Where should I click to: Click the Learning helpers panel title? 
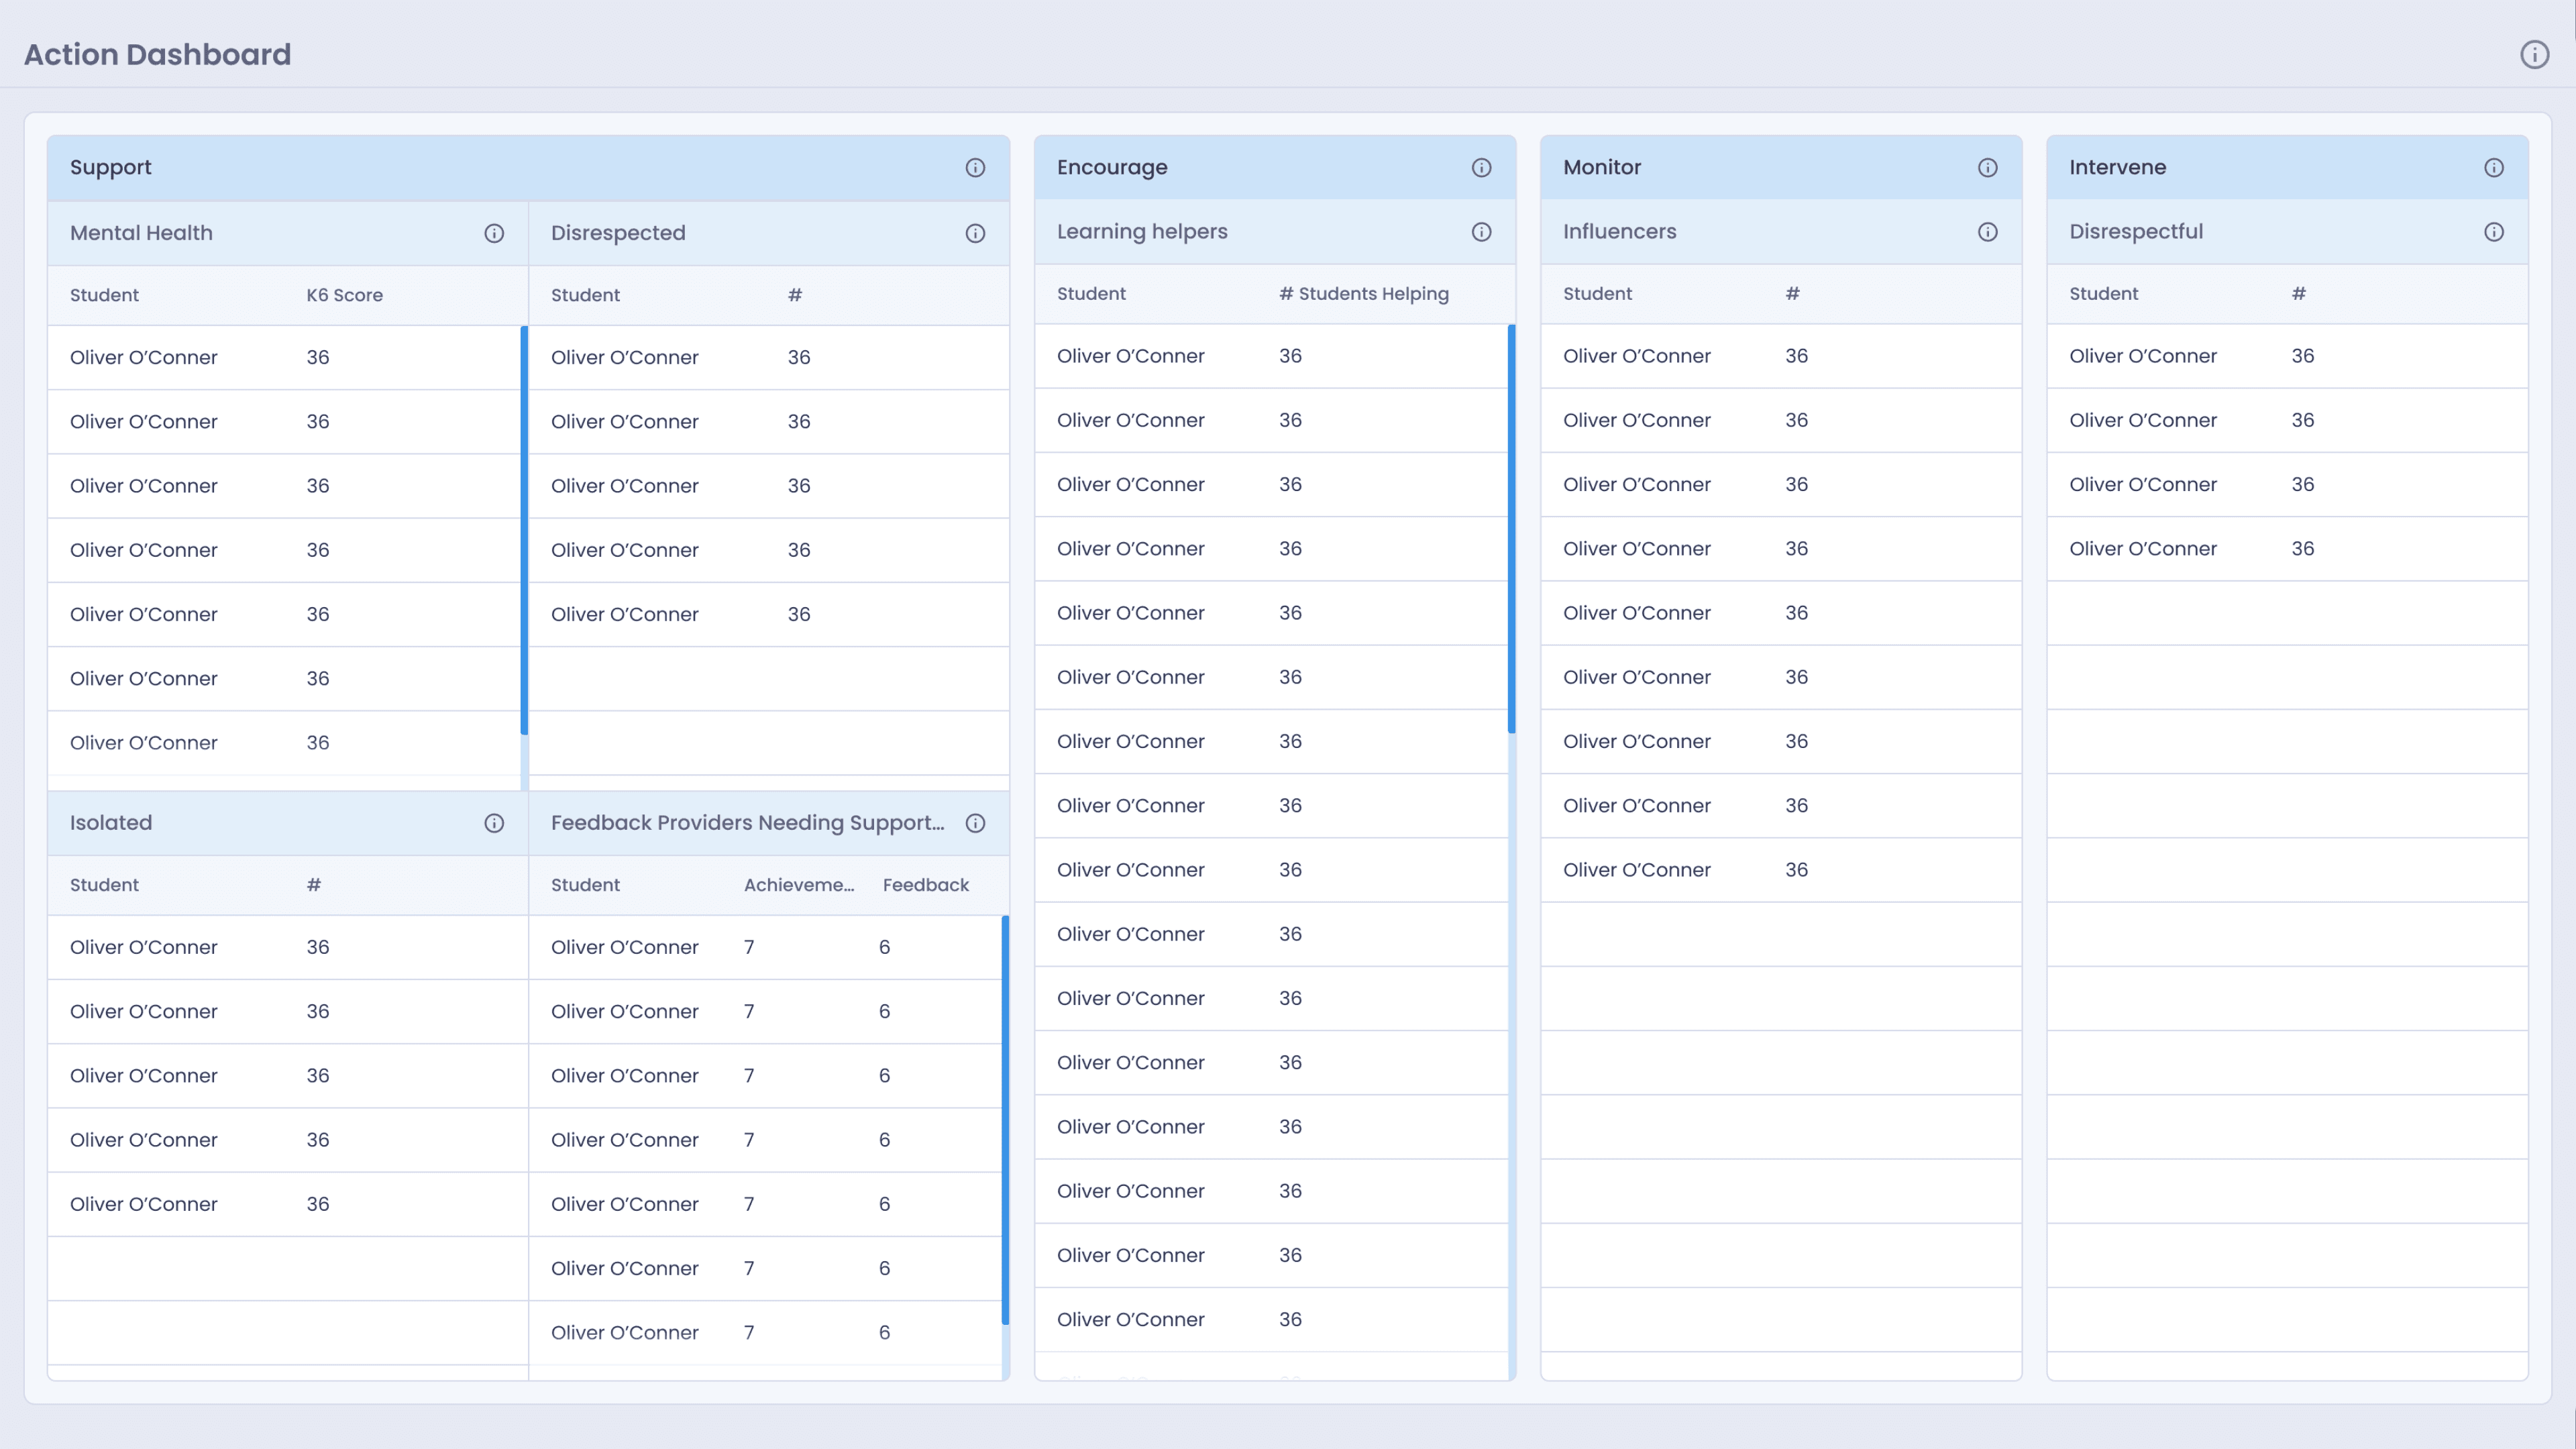pyautogui.click(x=1142, y=232)
